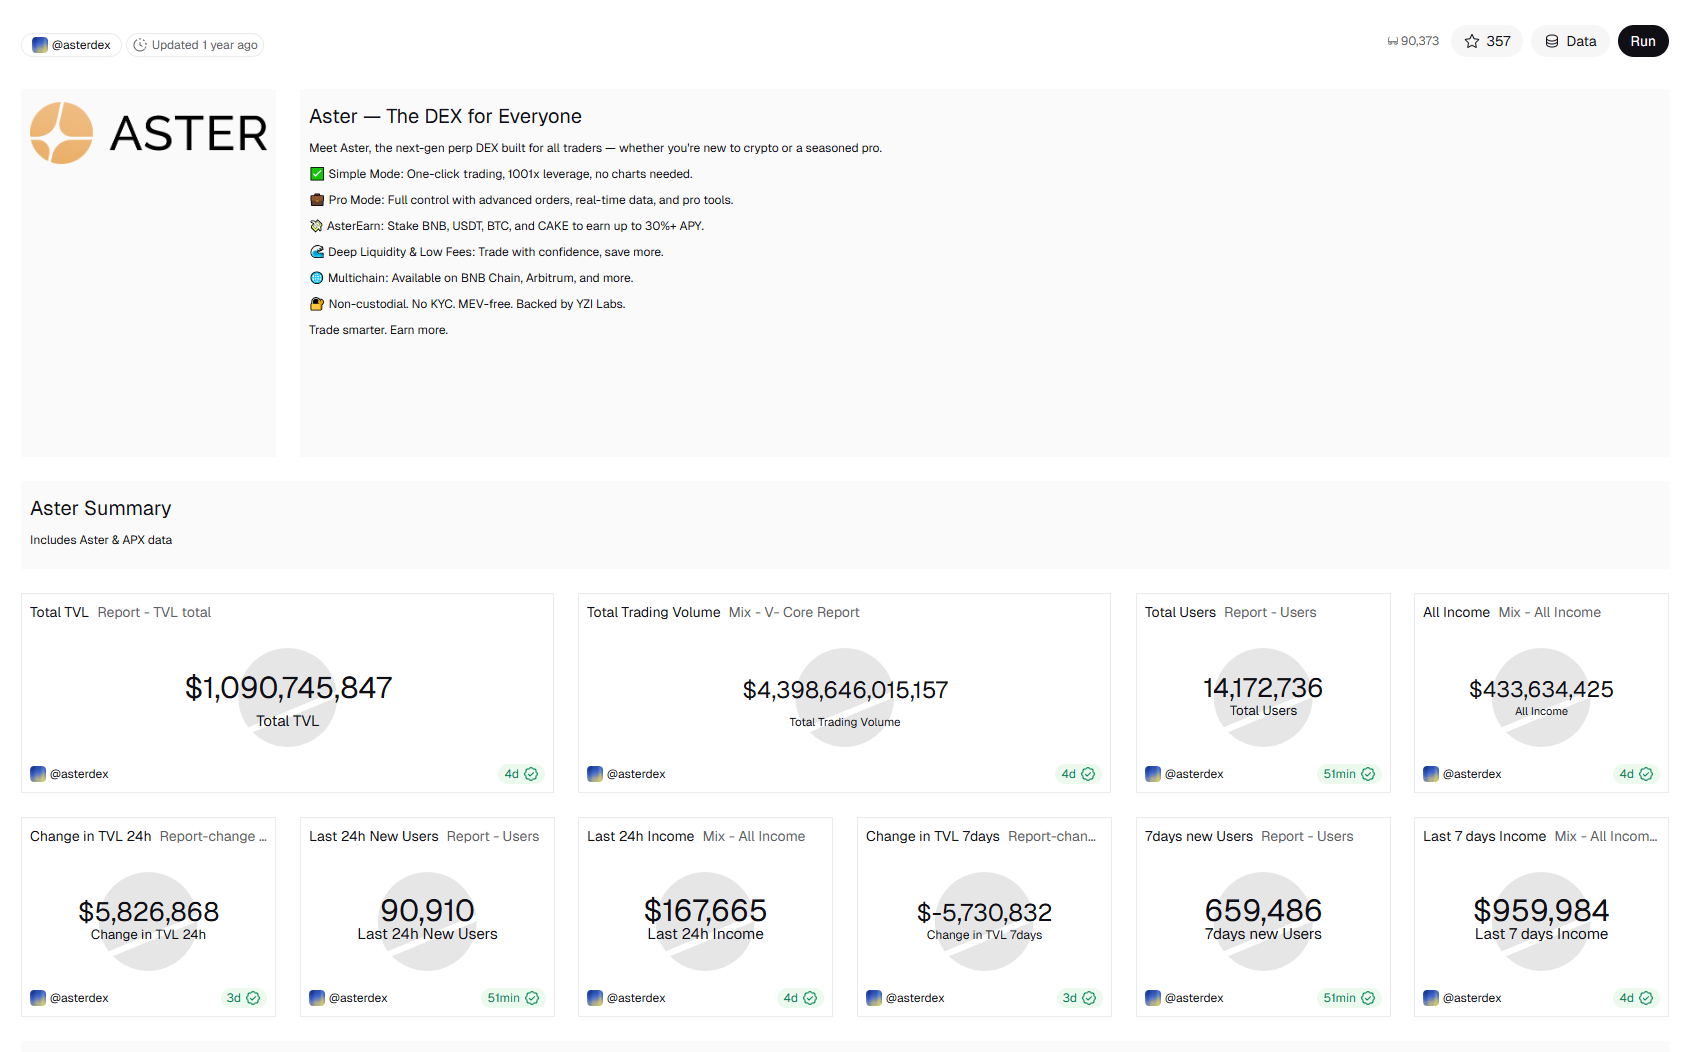Open the @asterdex author tag at top

tap(71, 45)
